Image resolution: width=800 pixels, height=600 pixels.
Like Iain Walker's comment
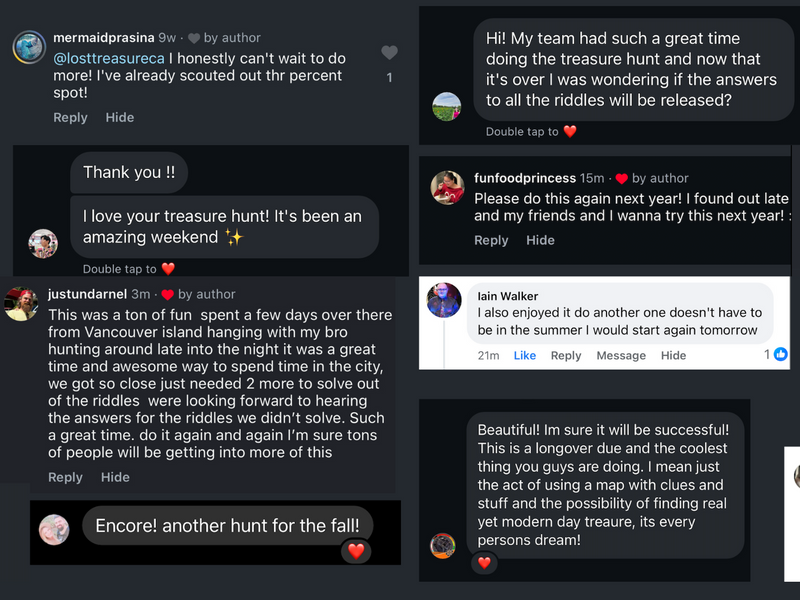[525, 356]
